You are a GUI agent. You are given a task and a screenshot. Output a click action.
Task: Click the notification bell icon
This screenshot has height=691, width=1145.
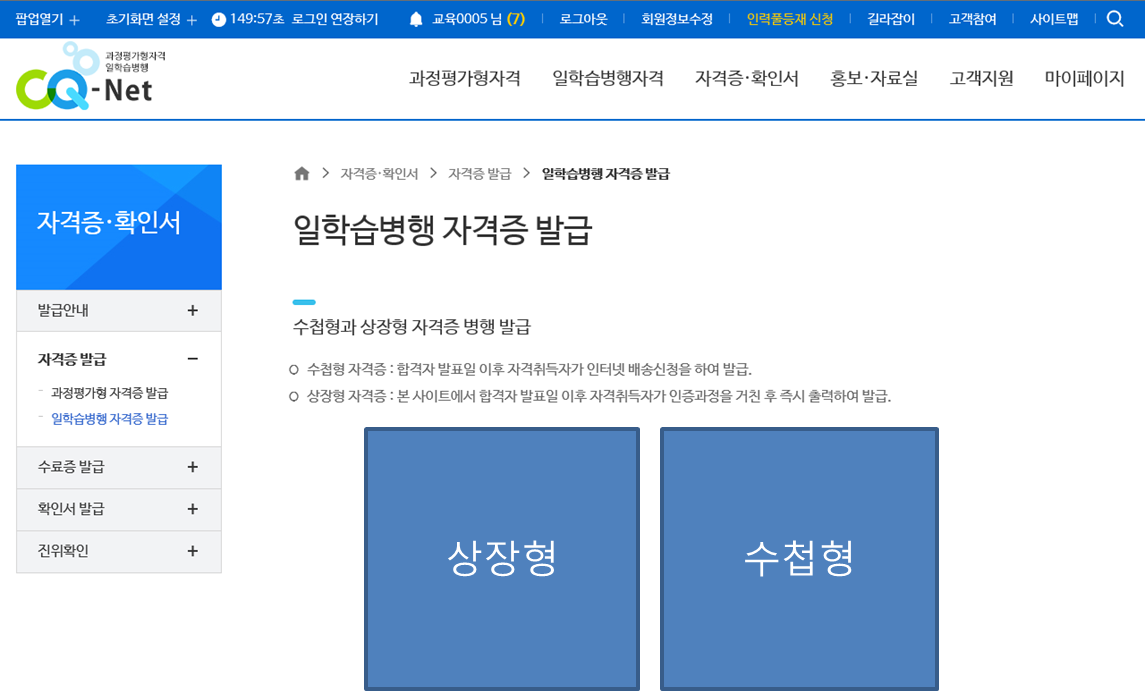point(416,19)
